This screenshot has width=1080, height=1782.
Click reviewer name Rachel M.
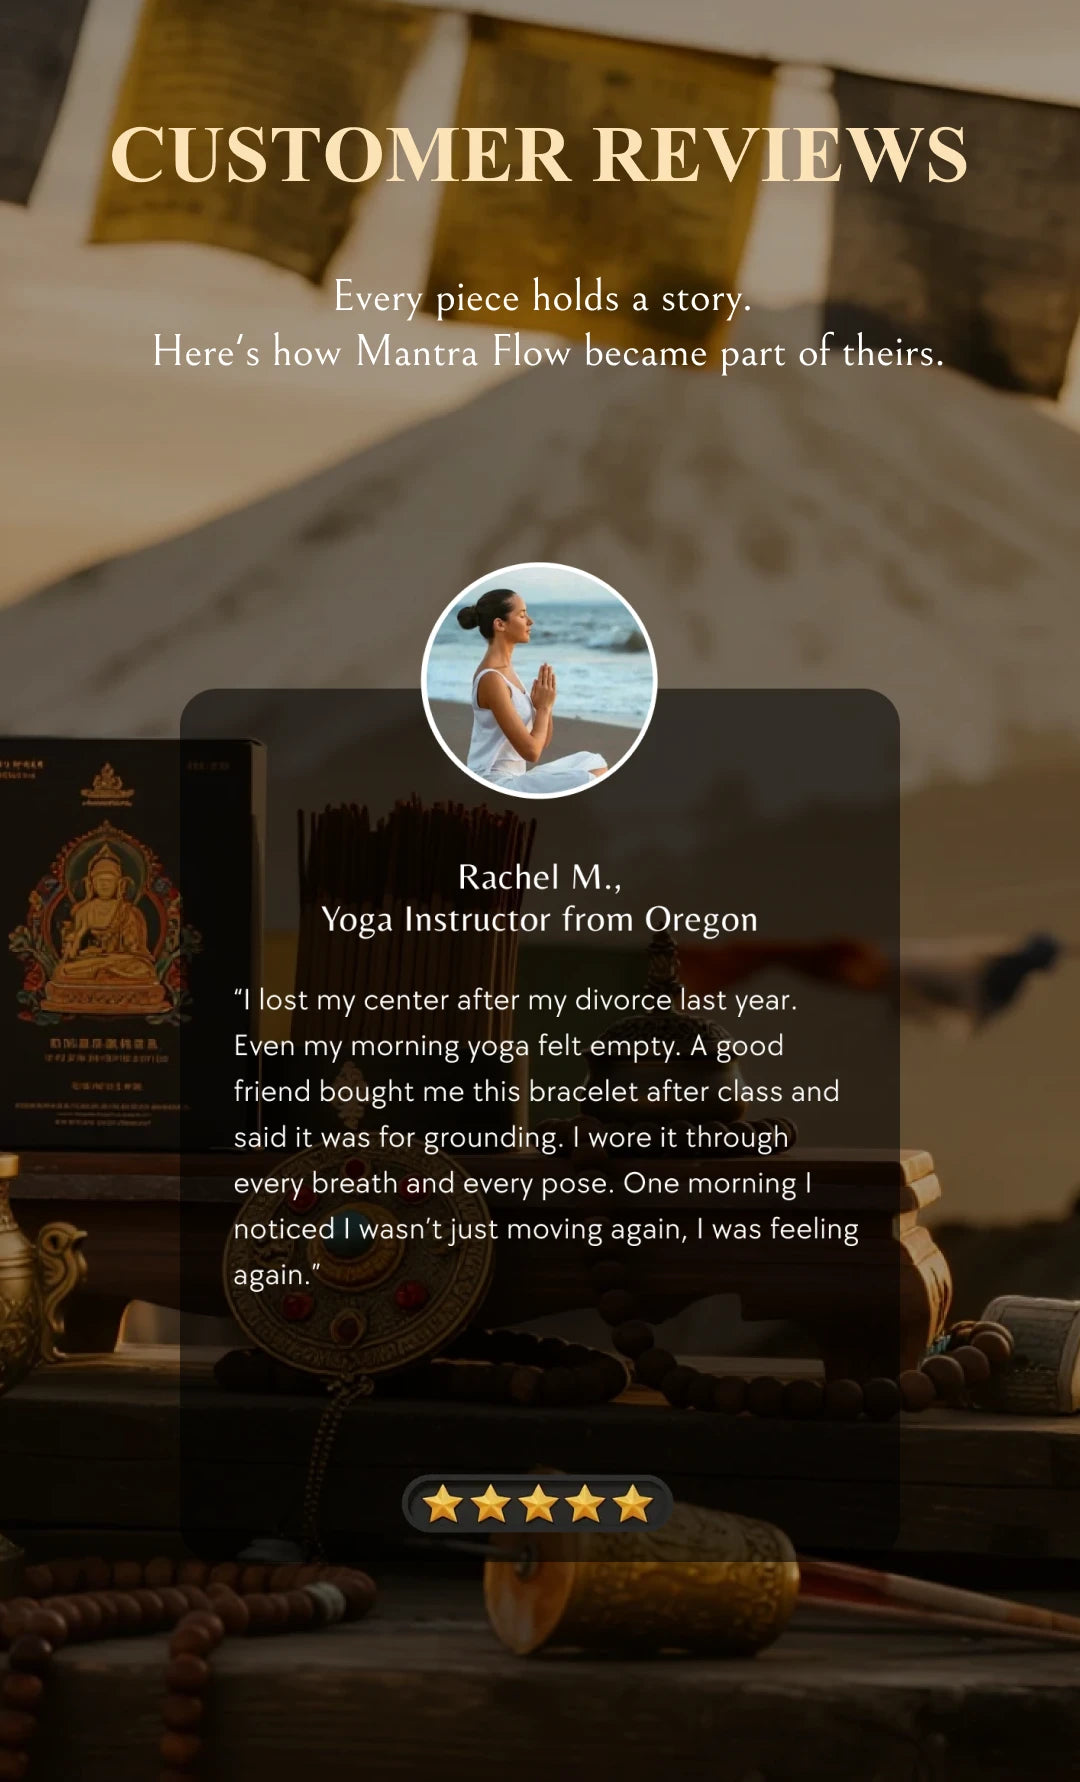tap(539, 877)
